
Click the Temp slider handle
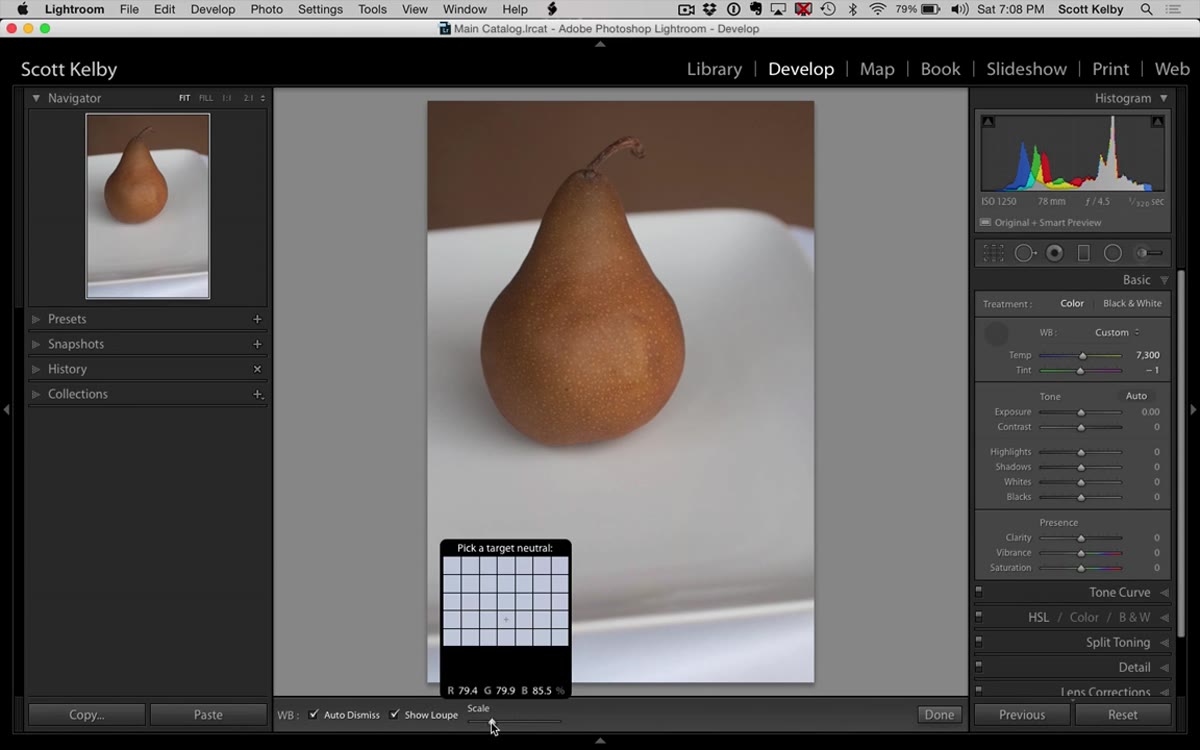tap(1082, 356)
